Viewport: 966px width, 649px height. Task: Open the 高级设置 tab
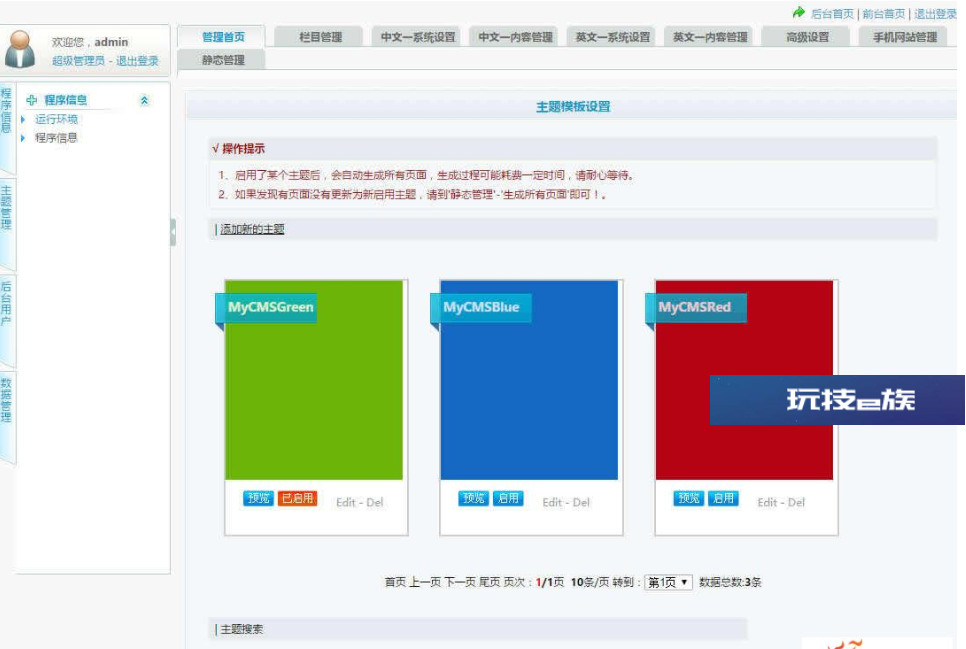(x=807, y=37)
